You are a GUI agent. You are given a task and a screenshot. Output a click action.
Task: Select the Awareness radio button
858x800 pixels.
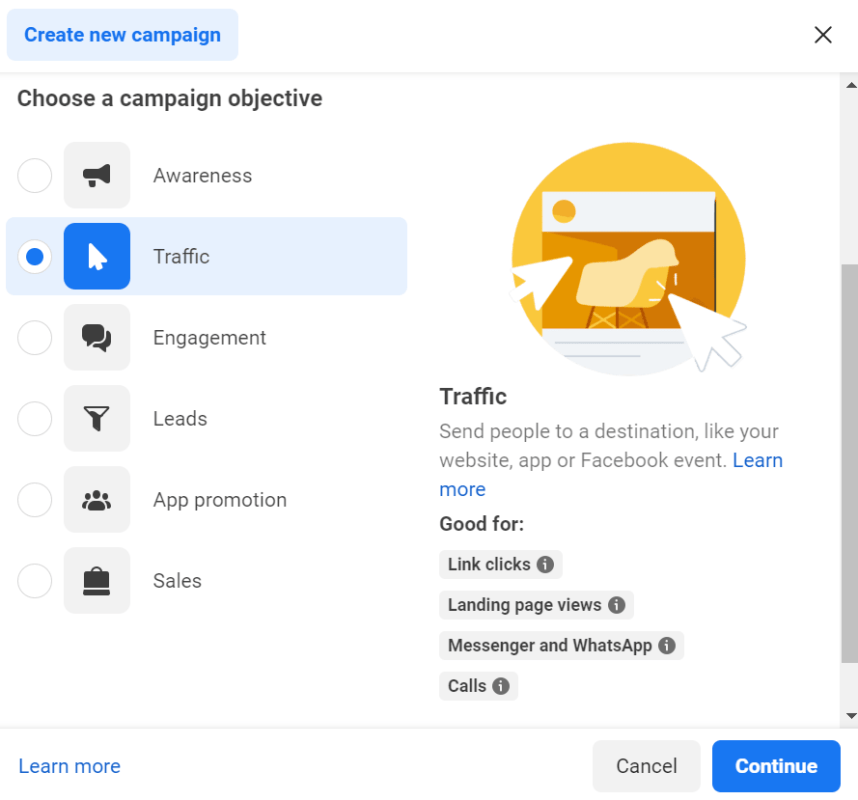(x=34, y=175)
